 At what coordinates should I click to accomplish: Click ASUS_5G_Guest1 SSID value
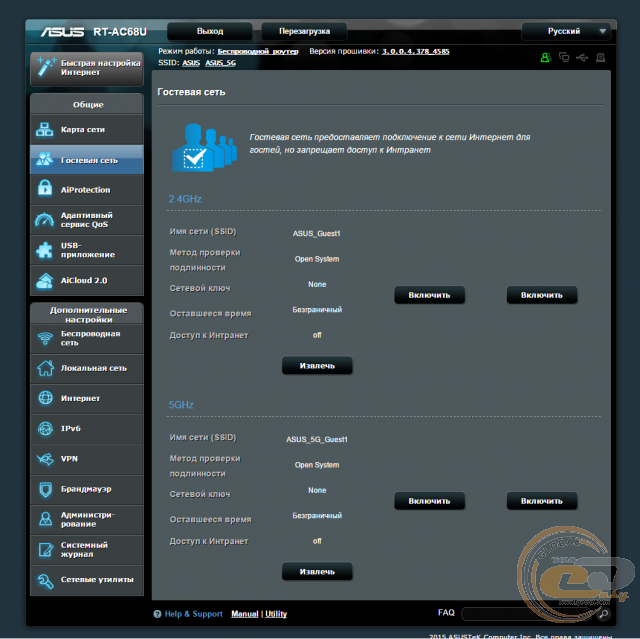point(317,439)
